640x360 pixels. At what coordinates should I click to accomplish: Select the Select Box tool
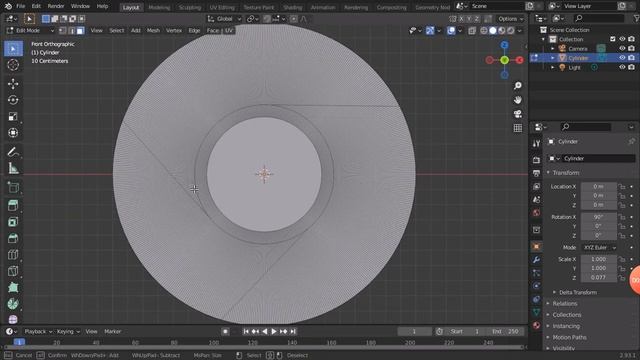click(13, 49)
